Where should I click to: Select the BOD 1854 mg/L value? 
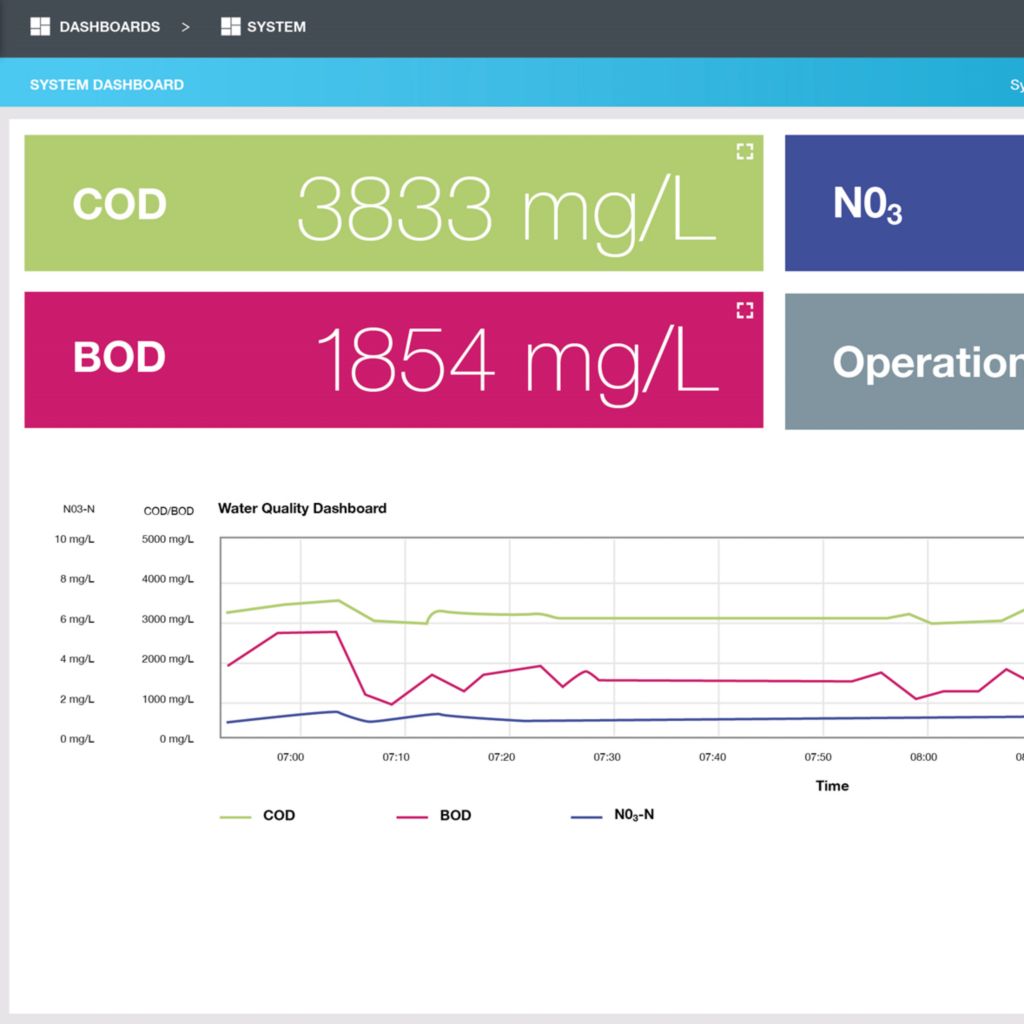(516, 361)
